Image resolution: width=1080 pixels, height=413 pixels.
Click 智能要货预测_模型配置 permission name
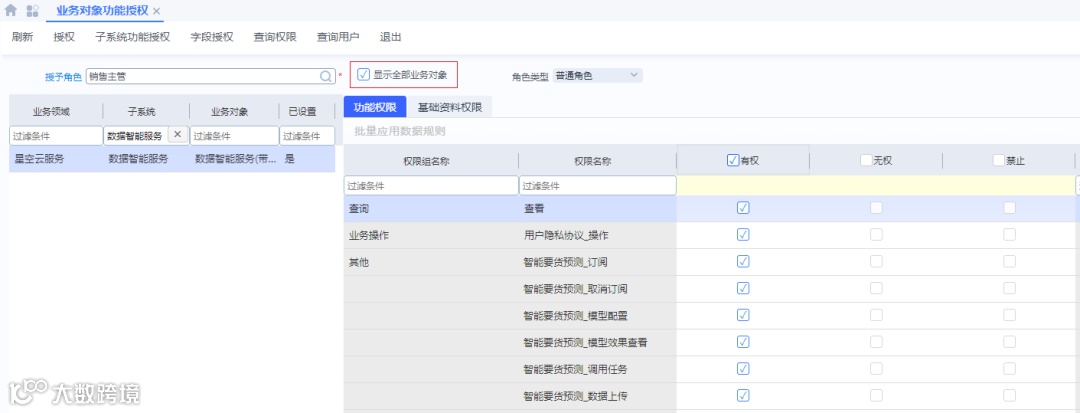pyautogui.click(x=575, y=316)
